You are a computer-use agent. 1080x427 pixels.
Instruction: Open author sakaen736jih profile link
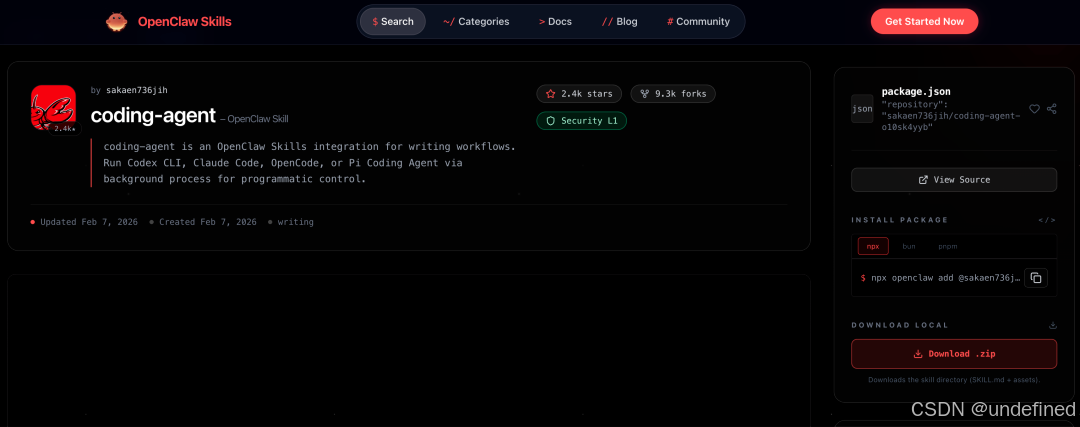coord(136,90)
